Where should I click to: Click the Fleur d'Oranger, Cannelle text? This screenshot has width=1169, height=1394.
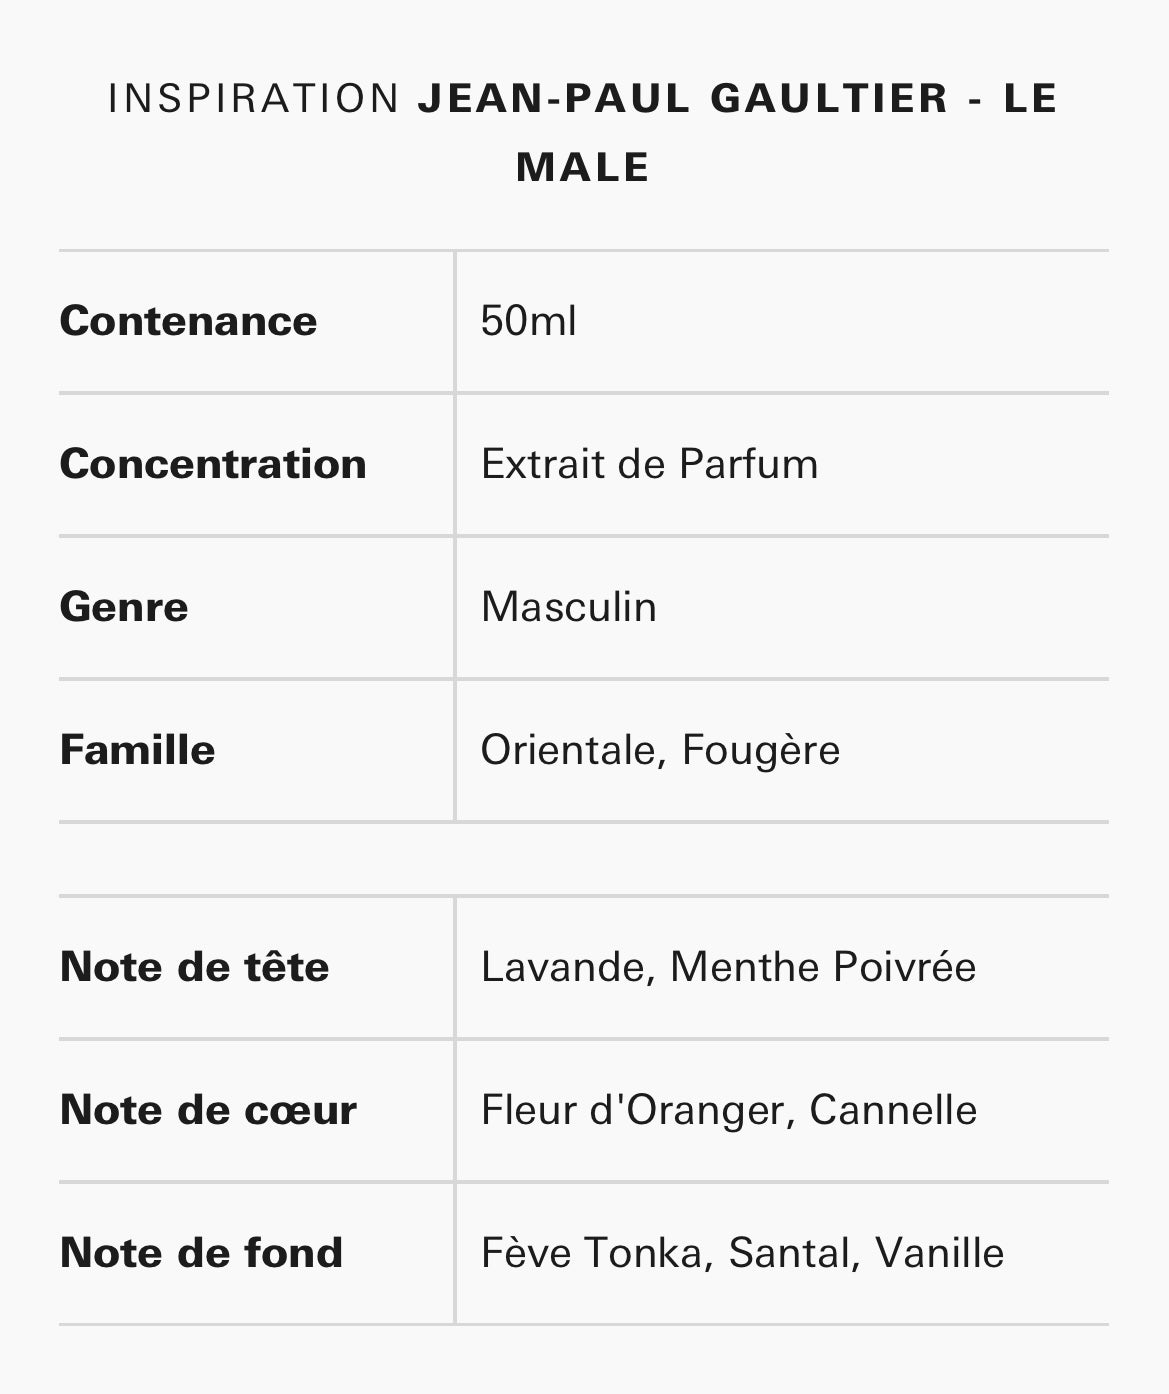point(729,1110)
